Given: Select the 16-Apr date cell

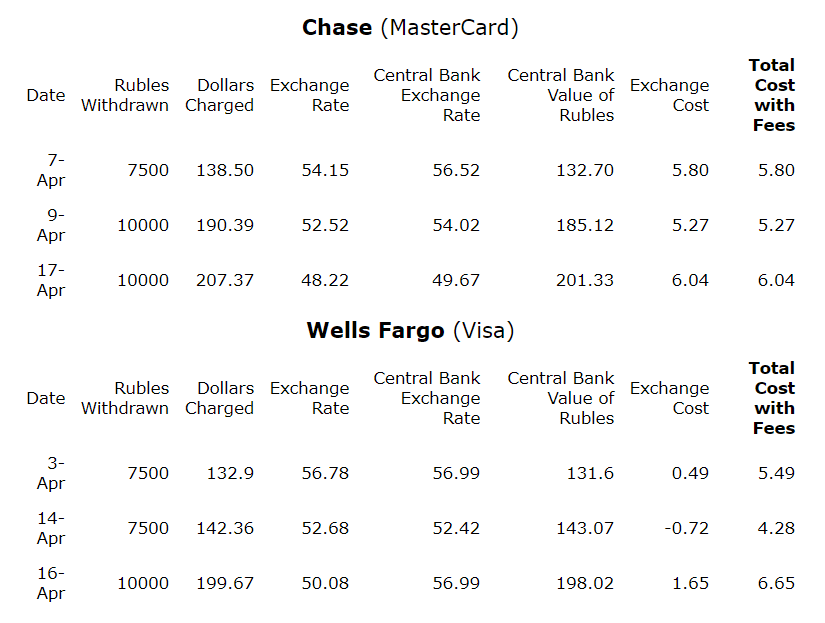Looking at the screenshot, I should pos(51,583).
